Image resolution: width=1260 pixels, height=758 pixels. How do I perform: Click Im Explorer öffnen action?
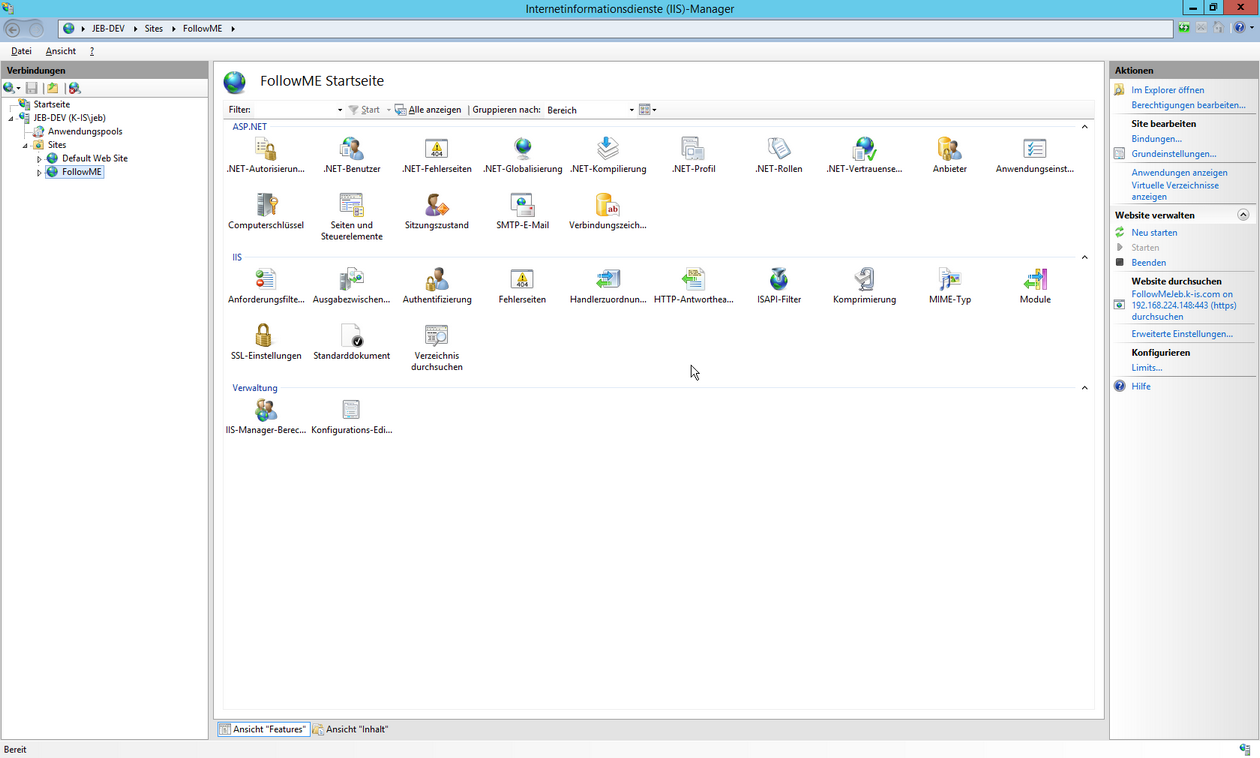tap(1167, 90)
